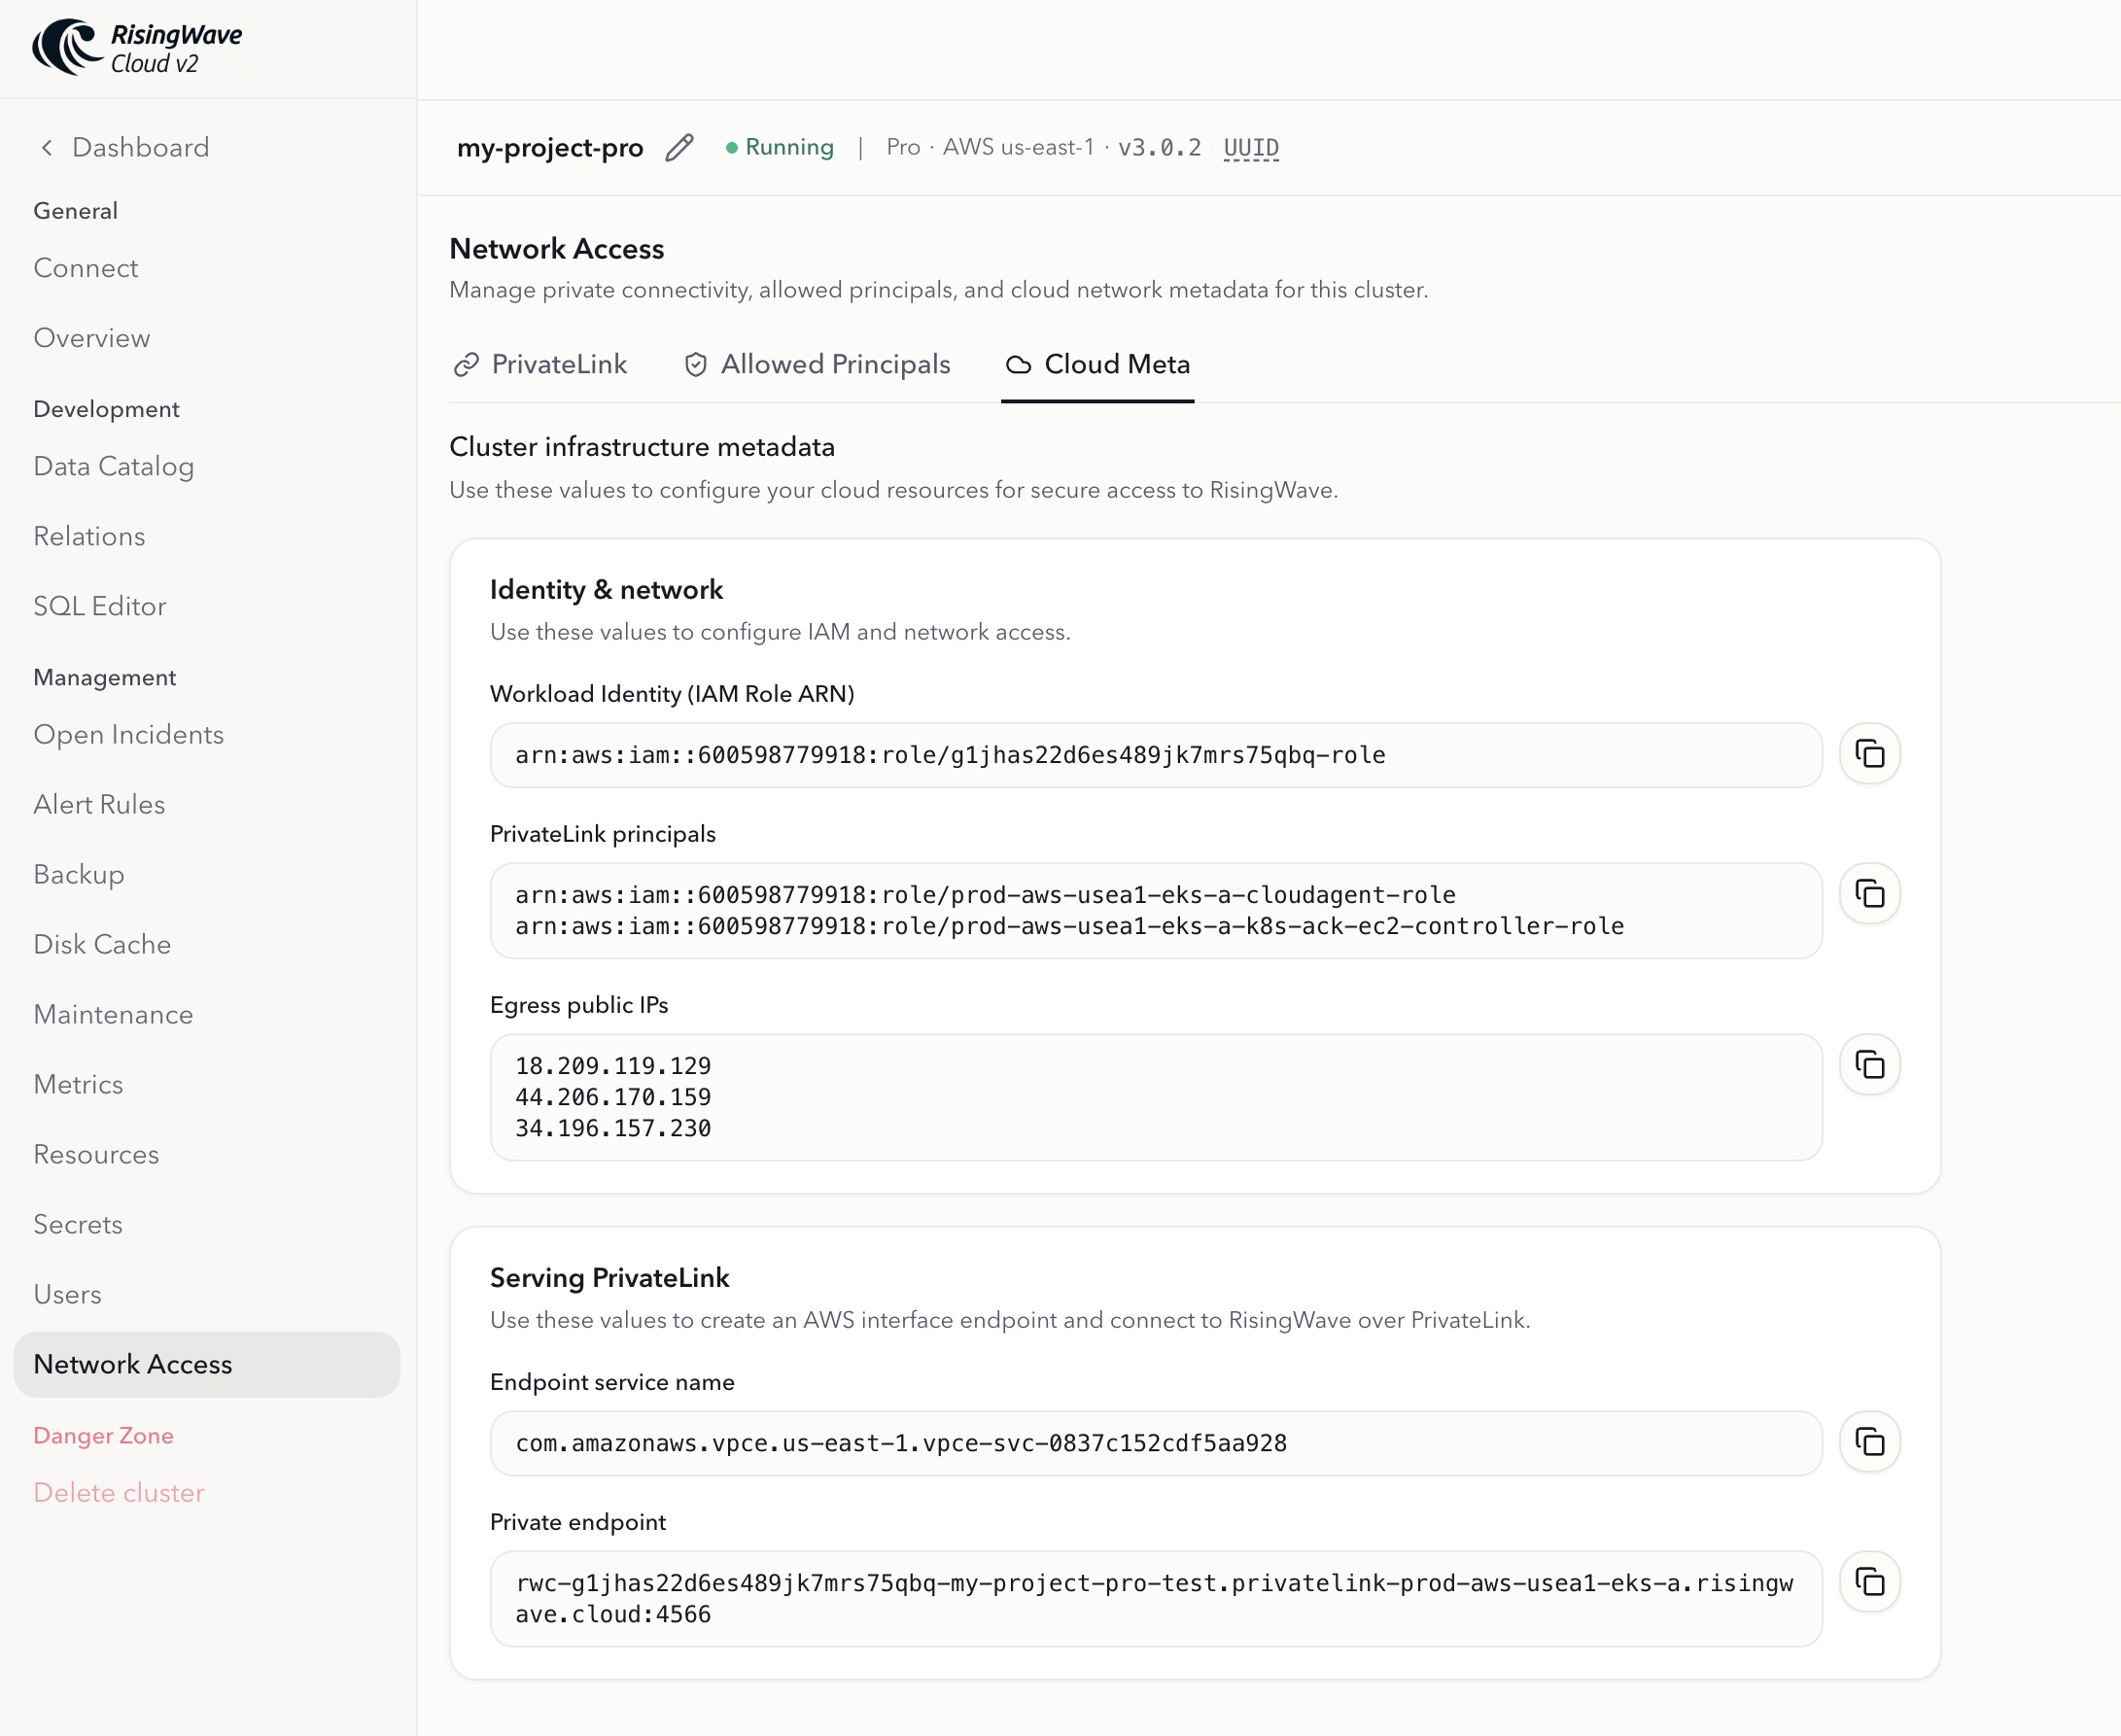Image resolution: width=2121 pixels, height=1736 pixels.
Task: Click the IP address 18.209.119.129
Action: click(x=613, y=1066)
